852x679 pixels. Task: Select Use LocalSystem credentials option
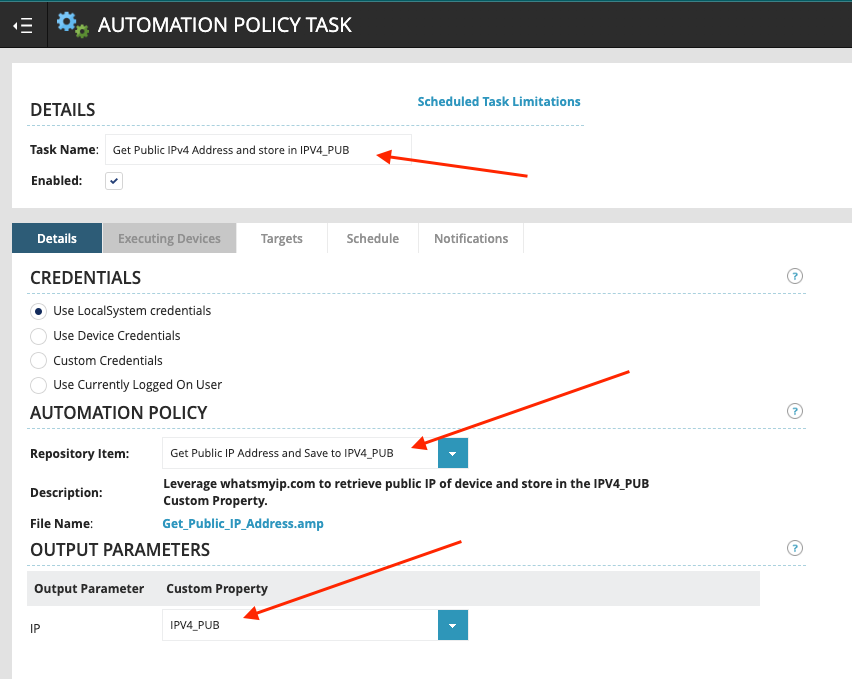(x=39, y=311)
